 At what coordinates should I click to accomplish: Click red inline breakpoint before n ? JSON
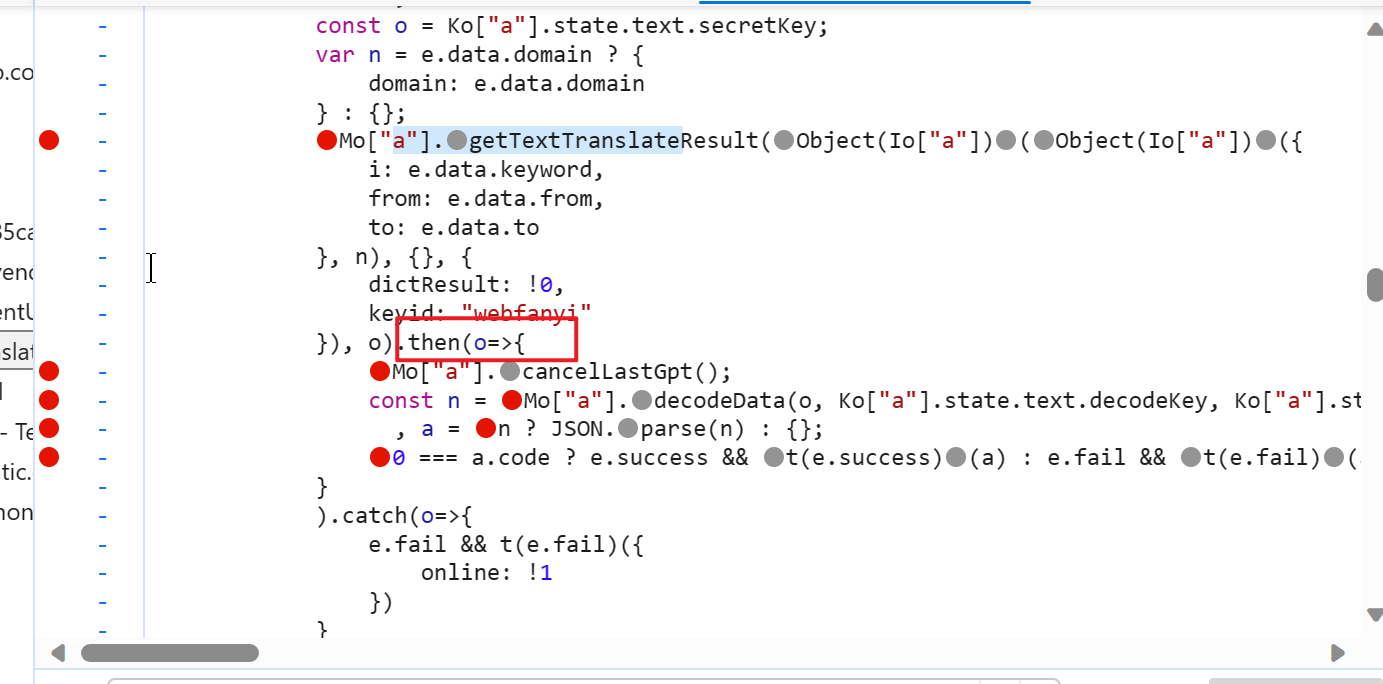(x=486, y=430)
